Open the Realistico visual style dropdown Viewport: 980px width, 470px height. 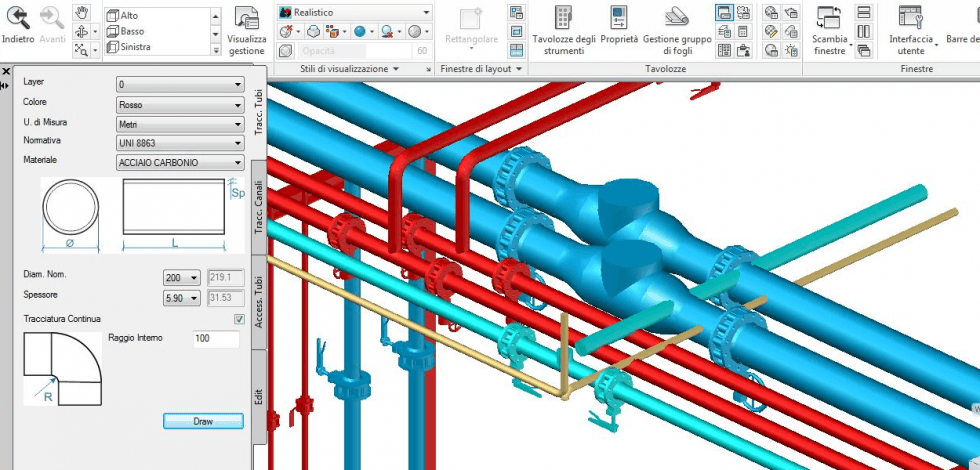click(x=355, y=12)
